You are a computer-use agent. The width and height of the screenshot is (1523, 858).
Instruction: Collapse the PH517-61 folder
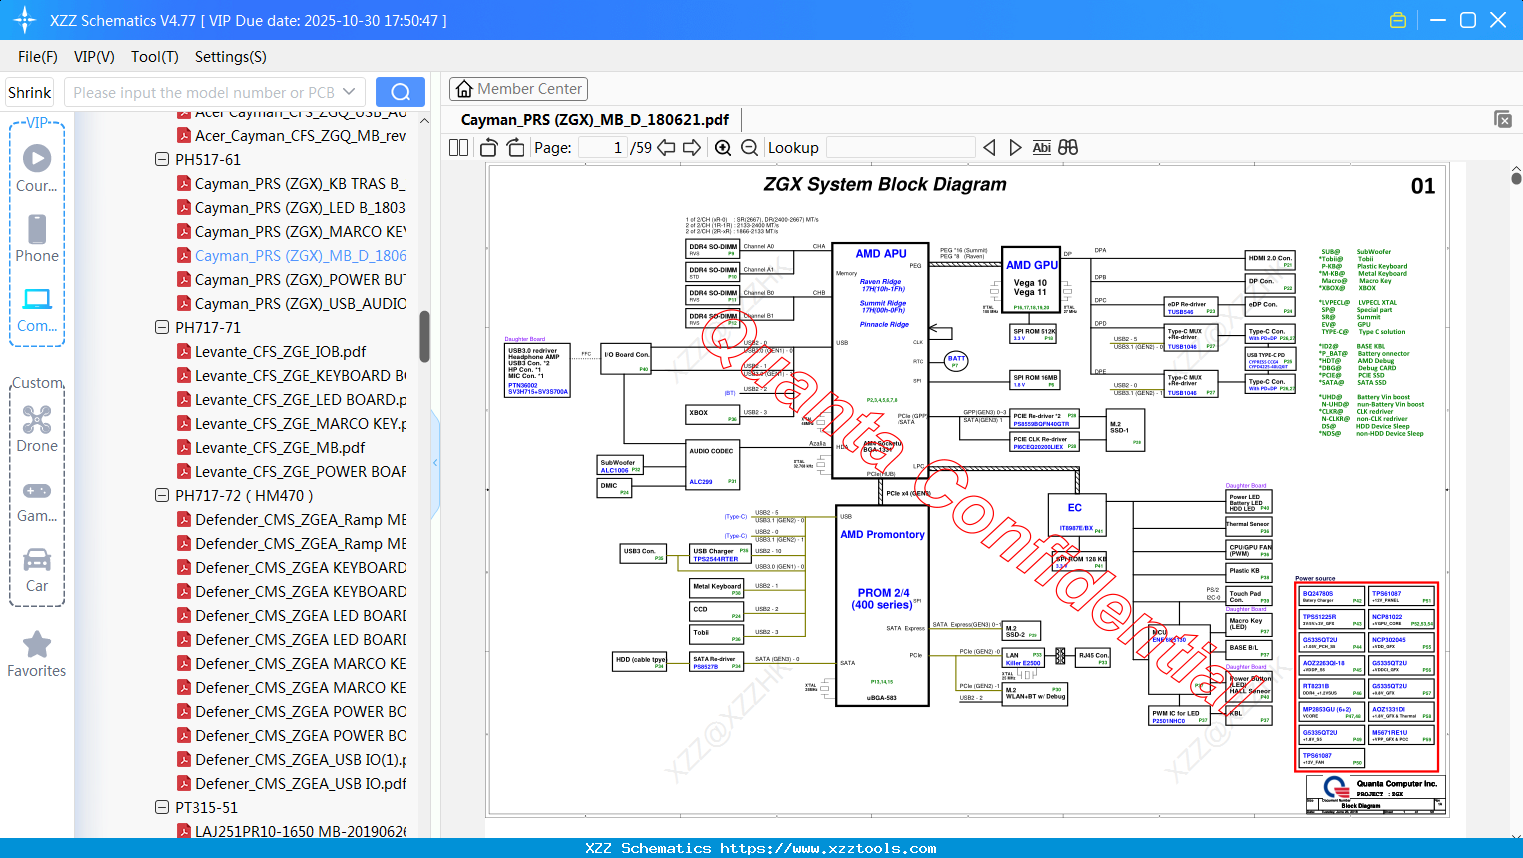pyautogui.click(x=162, y=159)
